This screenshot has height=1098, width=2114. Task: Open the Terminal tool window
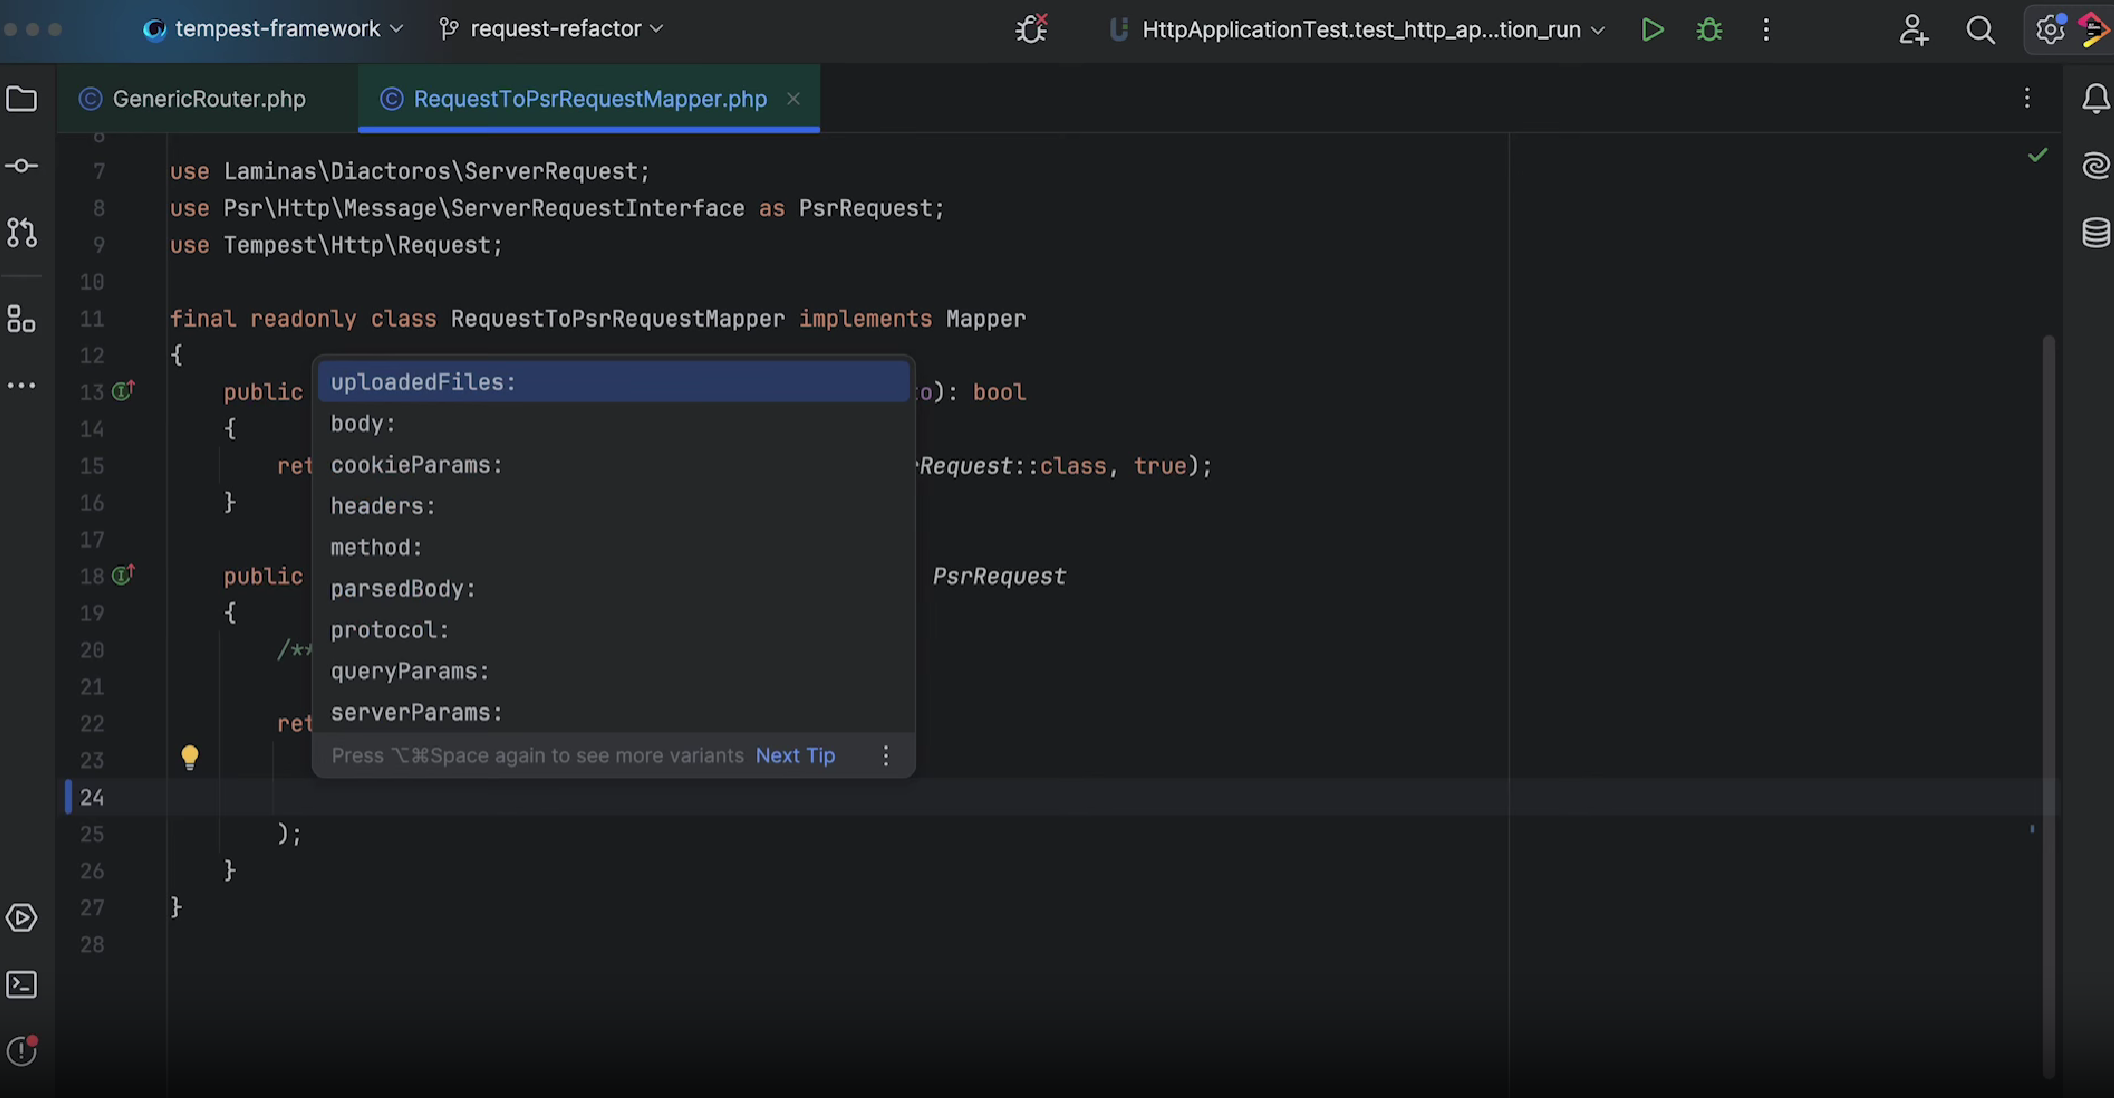[x=22, y=985]
